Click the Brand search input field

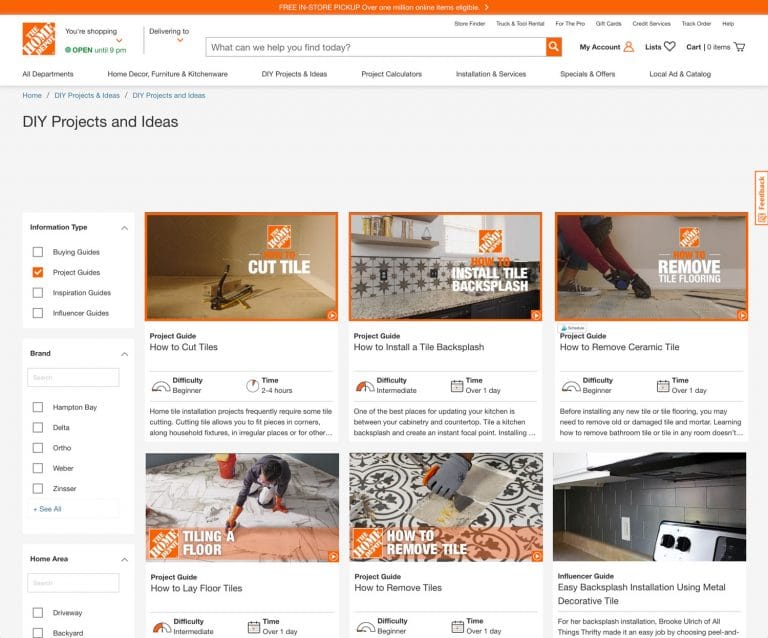tap(74, 378)
